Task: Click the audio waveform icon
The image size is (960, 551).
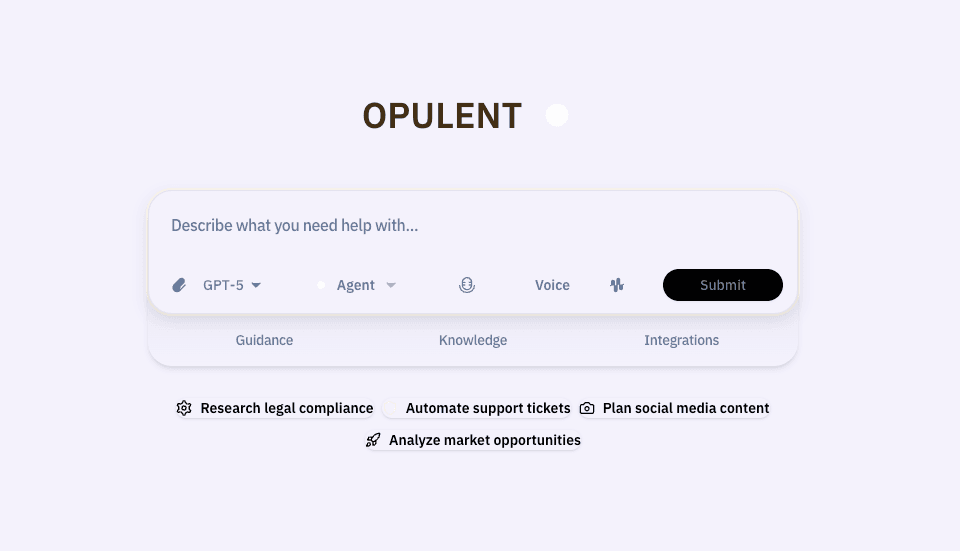Action: pyautogui.click(x=617, y=285)
